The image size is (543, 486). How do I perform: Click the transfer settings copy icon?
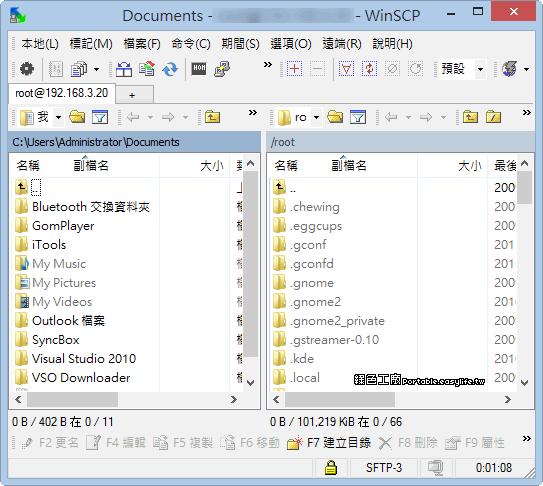click(79, 69)
